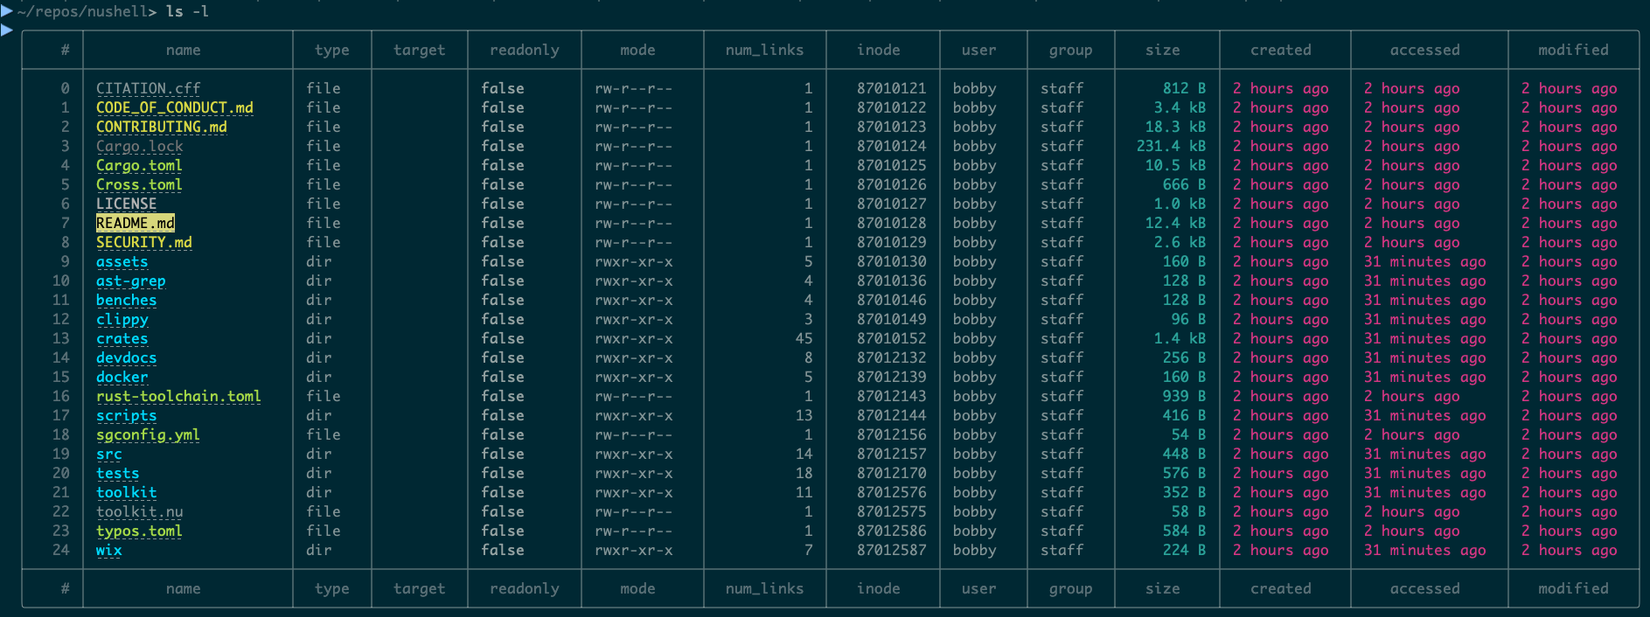Click the "ls -l" command text

click(x=187, y=11)
